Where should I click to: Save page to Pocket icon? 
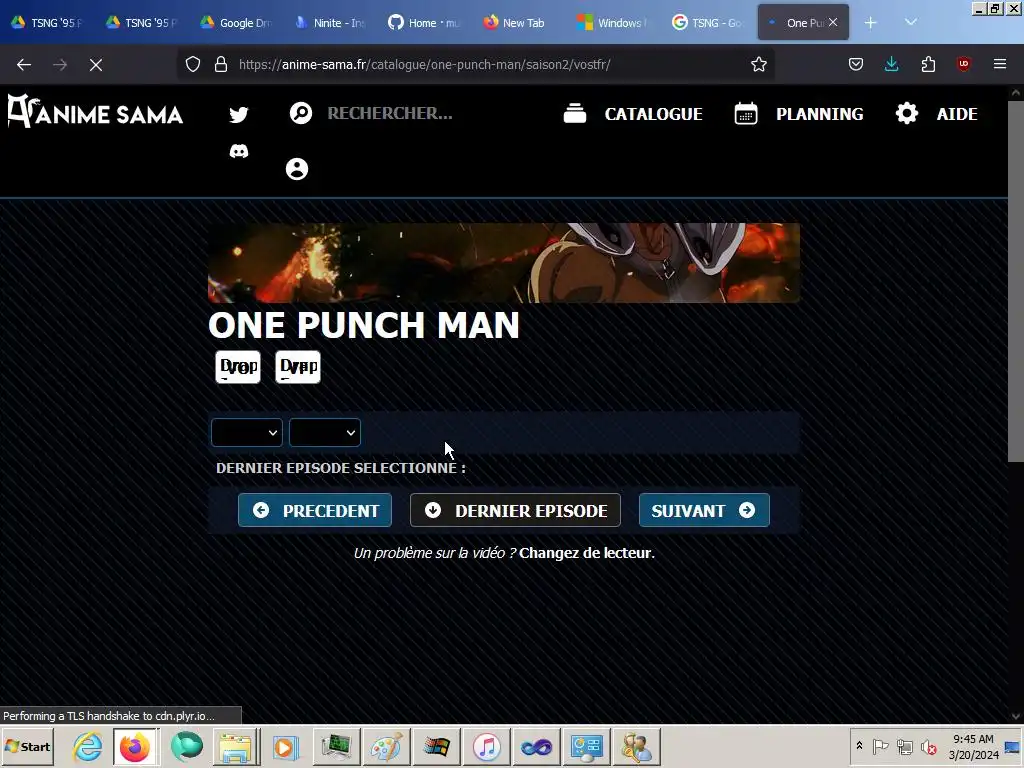[856, 64]
